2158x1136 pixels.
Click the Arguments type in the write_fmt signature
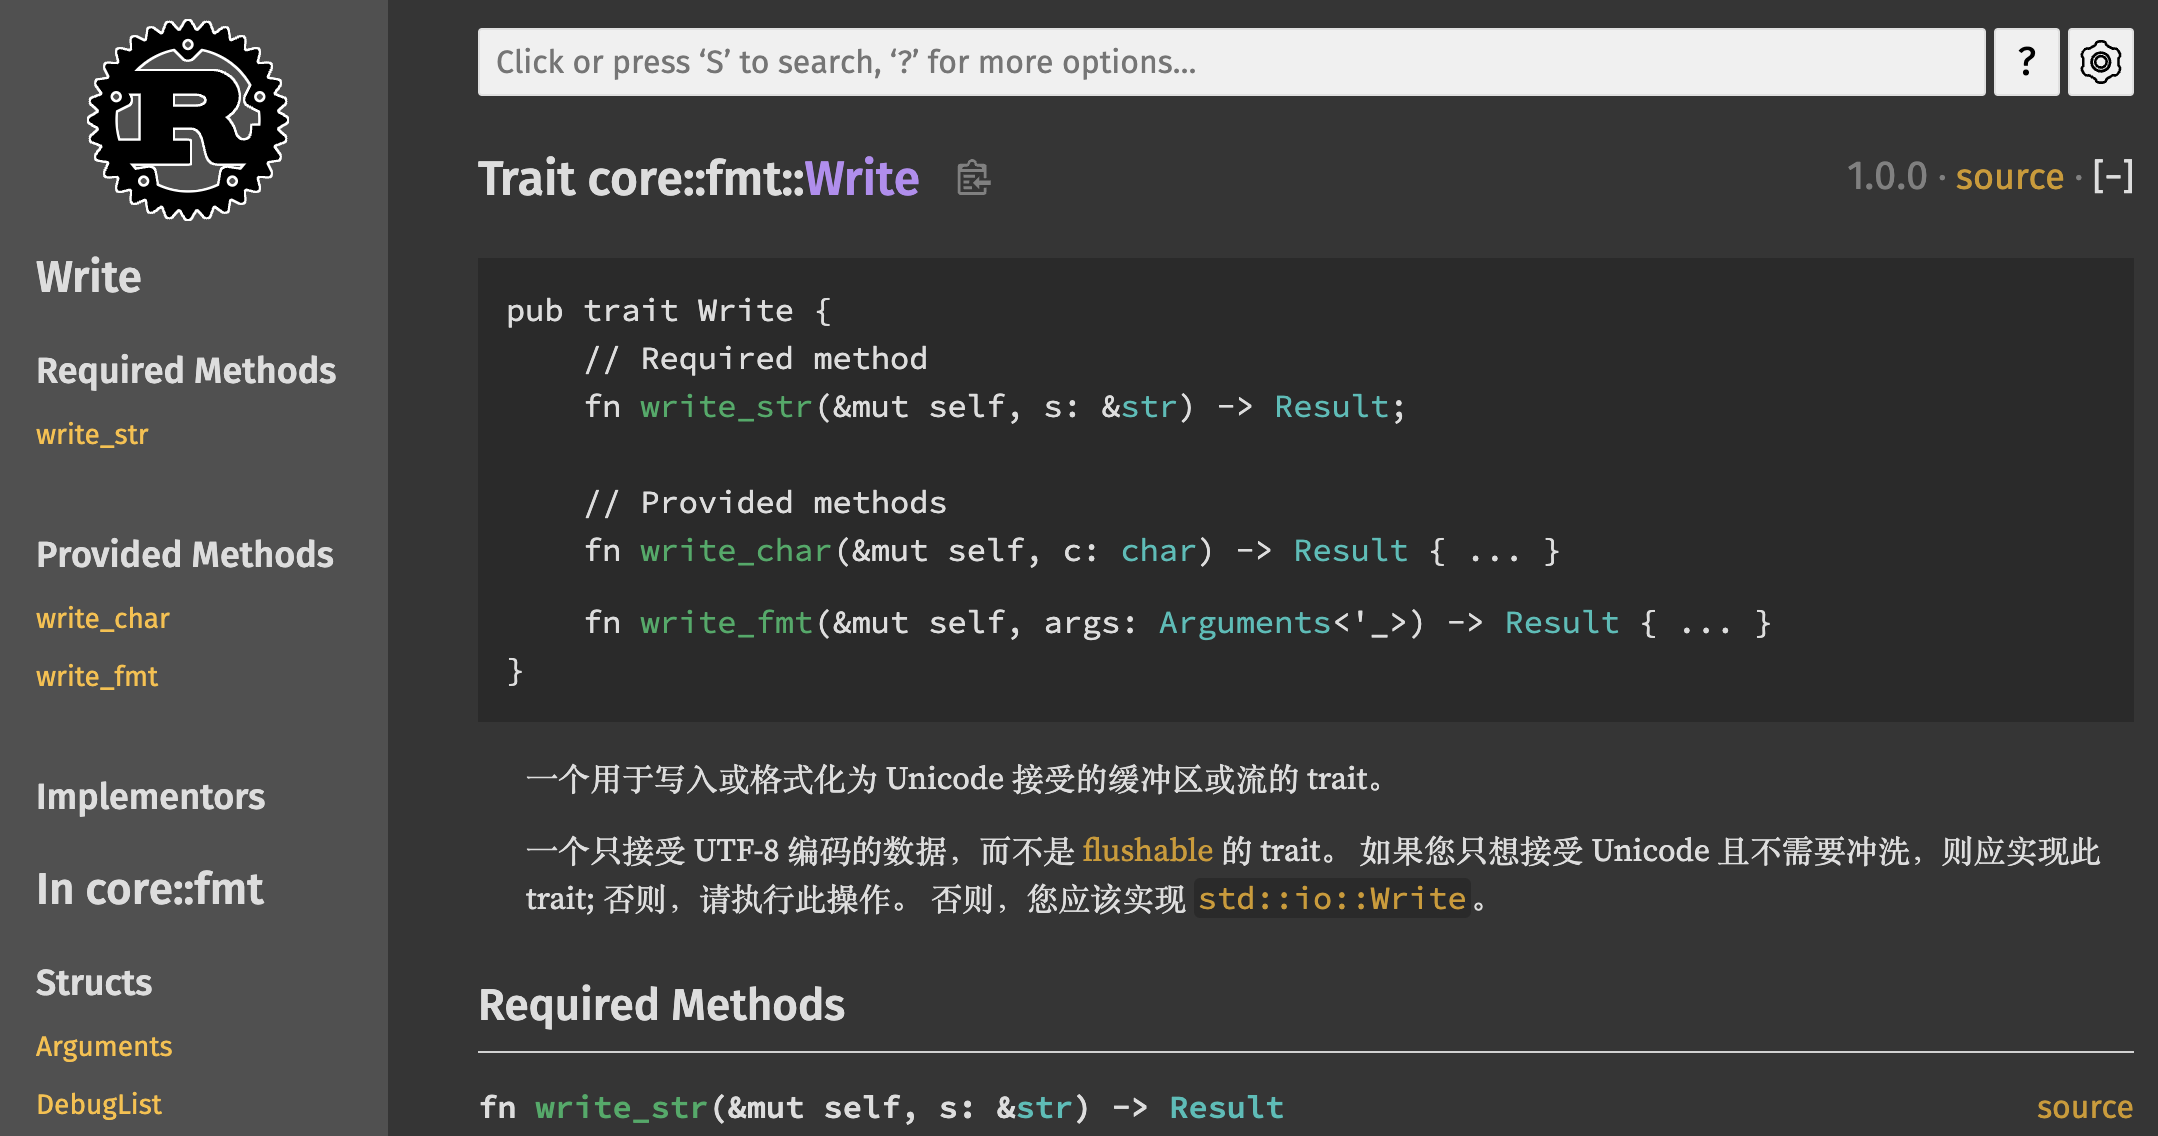[1245, 622]
